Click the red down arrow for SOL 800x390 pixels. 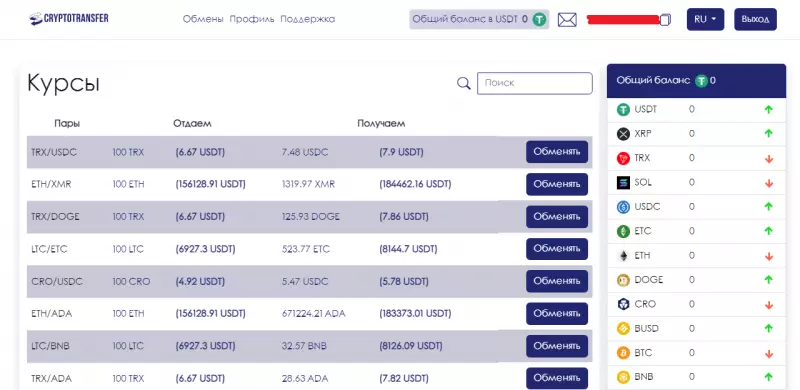[769, 183]
